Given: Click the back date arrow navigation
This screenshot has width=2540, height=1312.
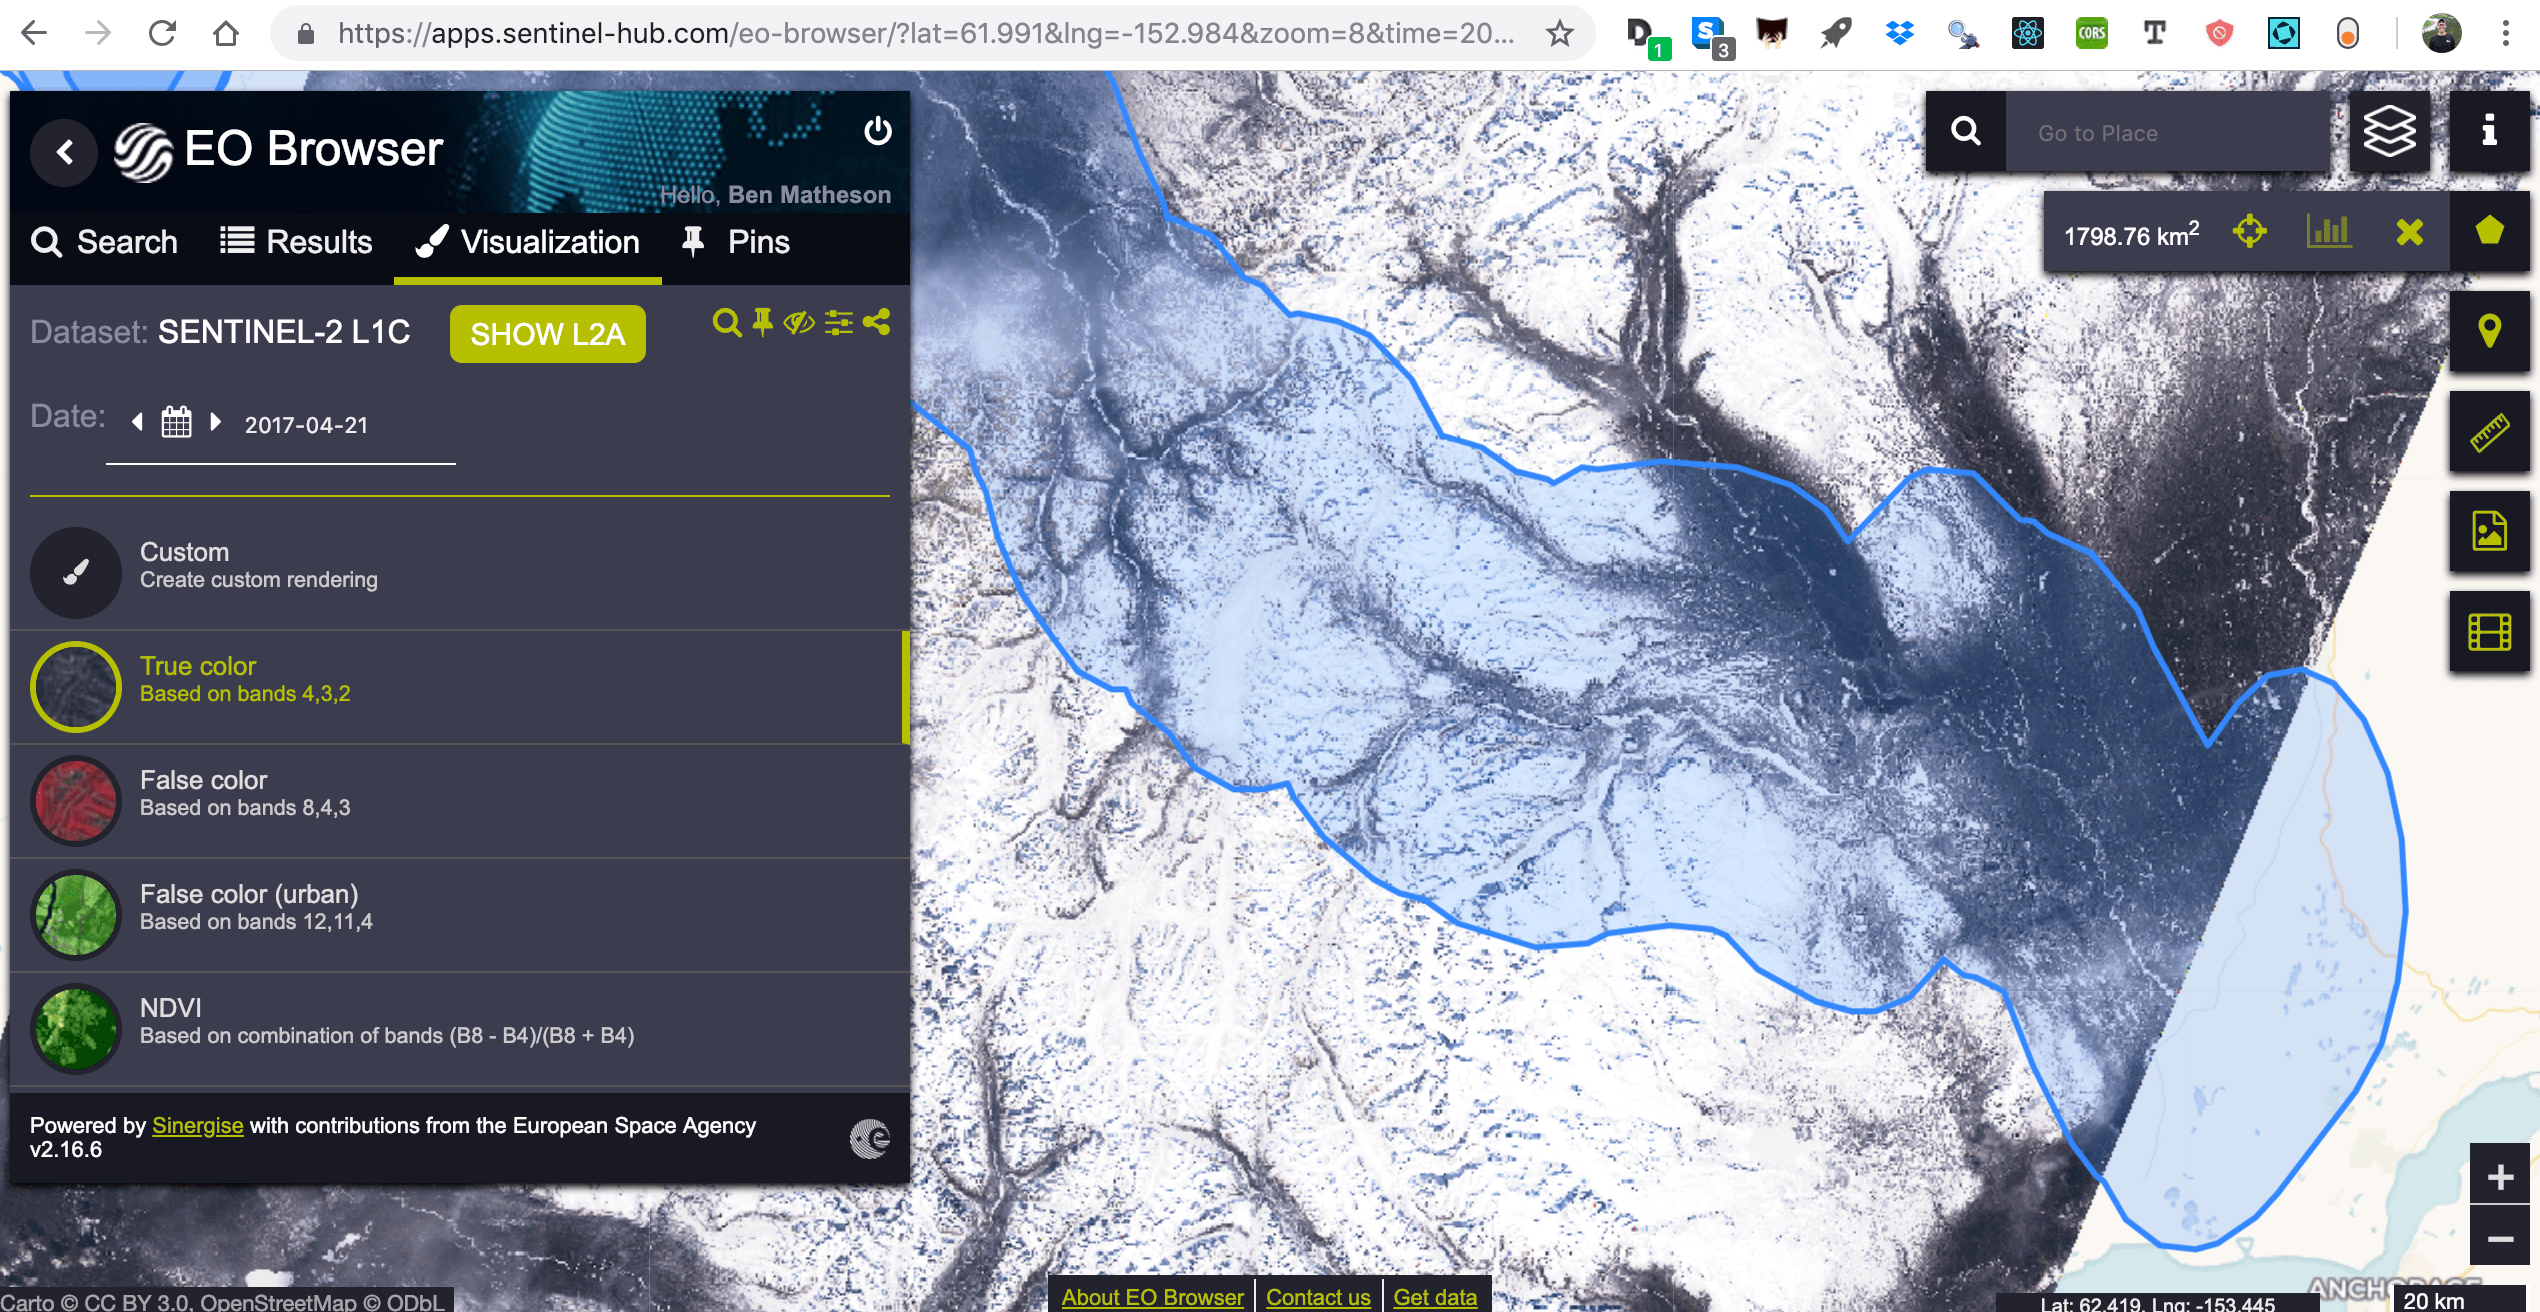Looking at the screenshot, I should [x=139, y=423].
